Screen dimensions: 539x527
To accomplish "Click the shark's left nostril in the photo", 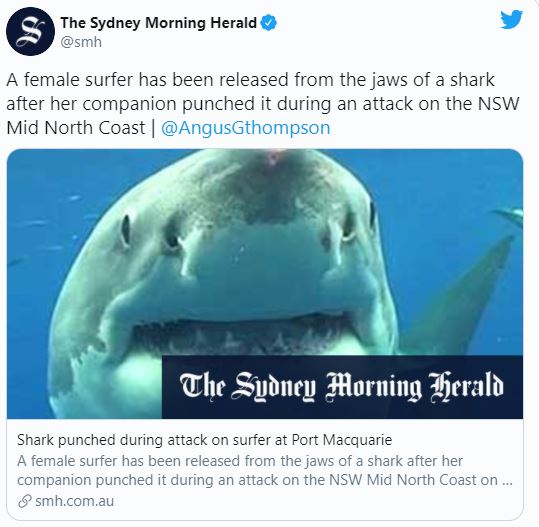I will click(172, 237).
